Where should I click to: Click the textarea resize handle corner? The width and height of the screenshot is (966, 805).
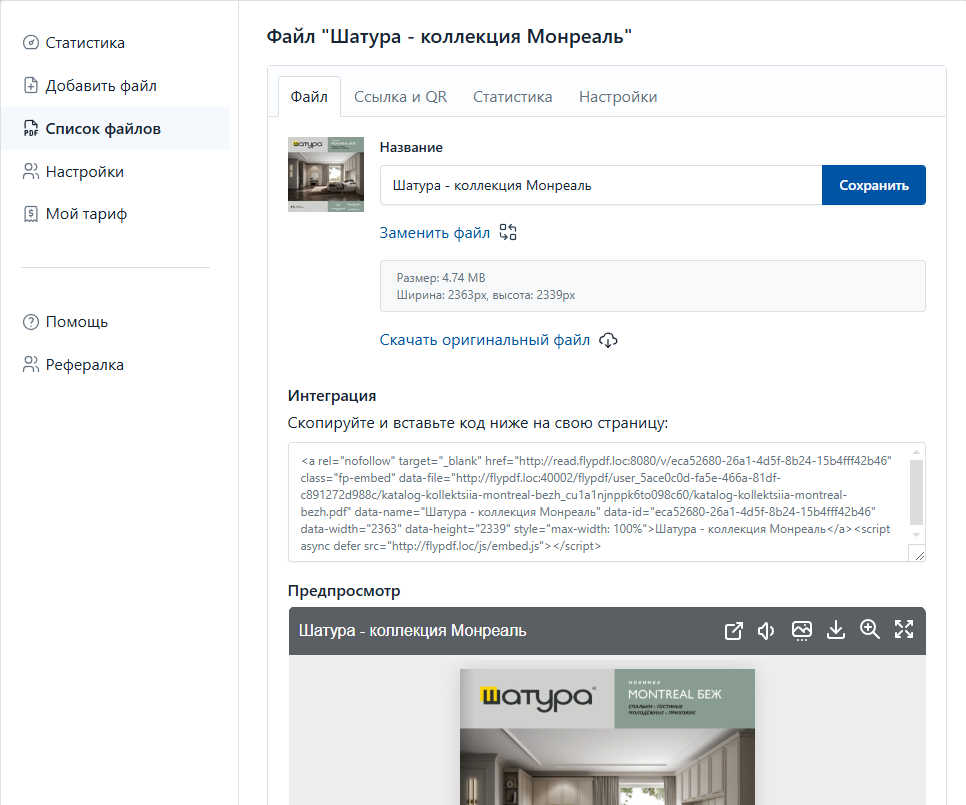pyautogui.click(x=919, y=556)
